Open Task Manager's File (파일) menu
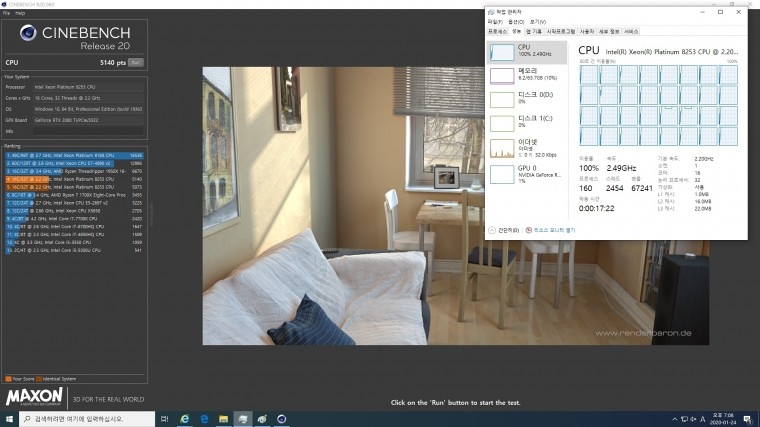The height and width of the screenshot is (427, 760). click(495, 22)
